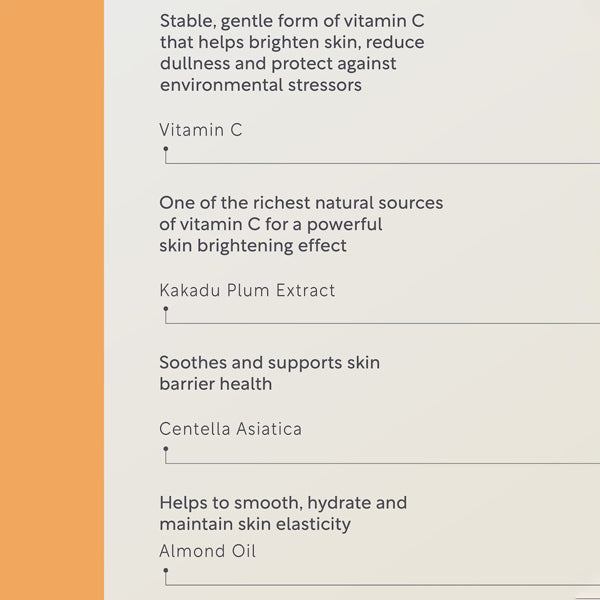Click the text 'barrier health'
Viewport: 600px width, 600px height.
(215, 384)
